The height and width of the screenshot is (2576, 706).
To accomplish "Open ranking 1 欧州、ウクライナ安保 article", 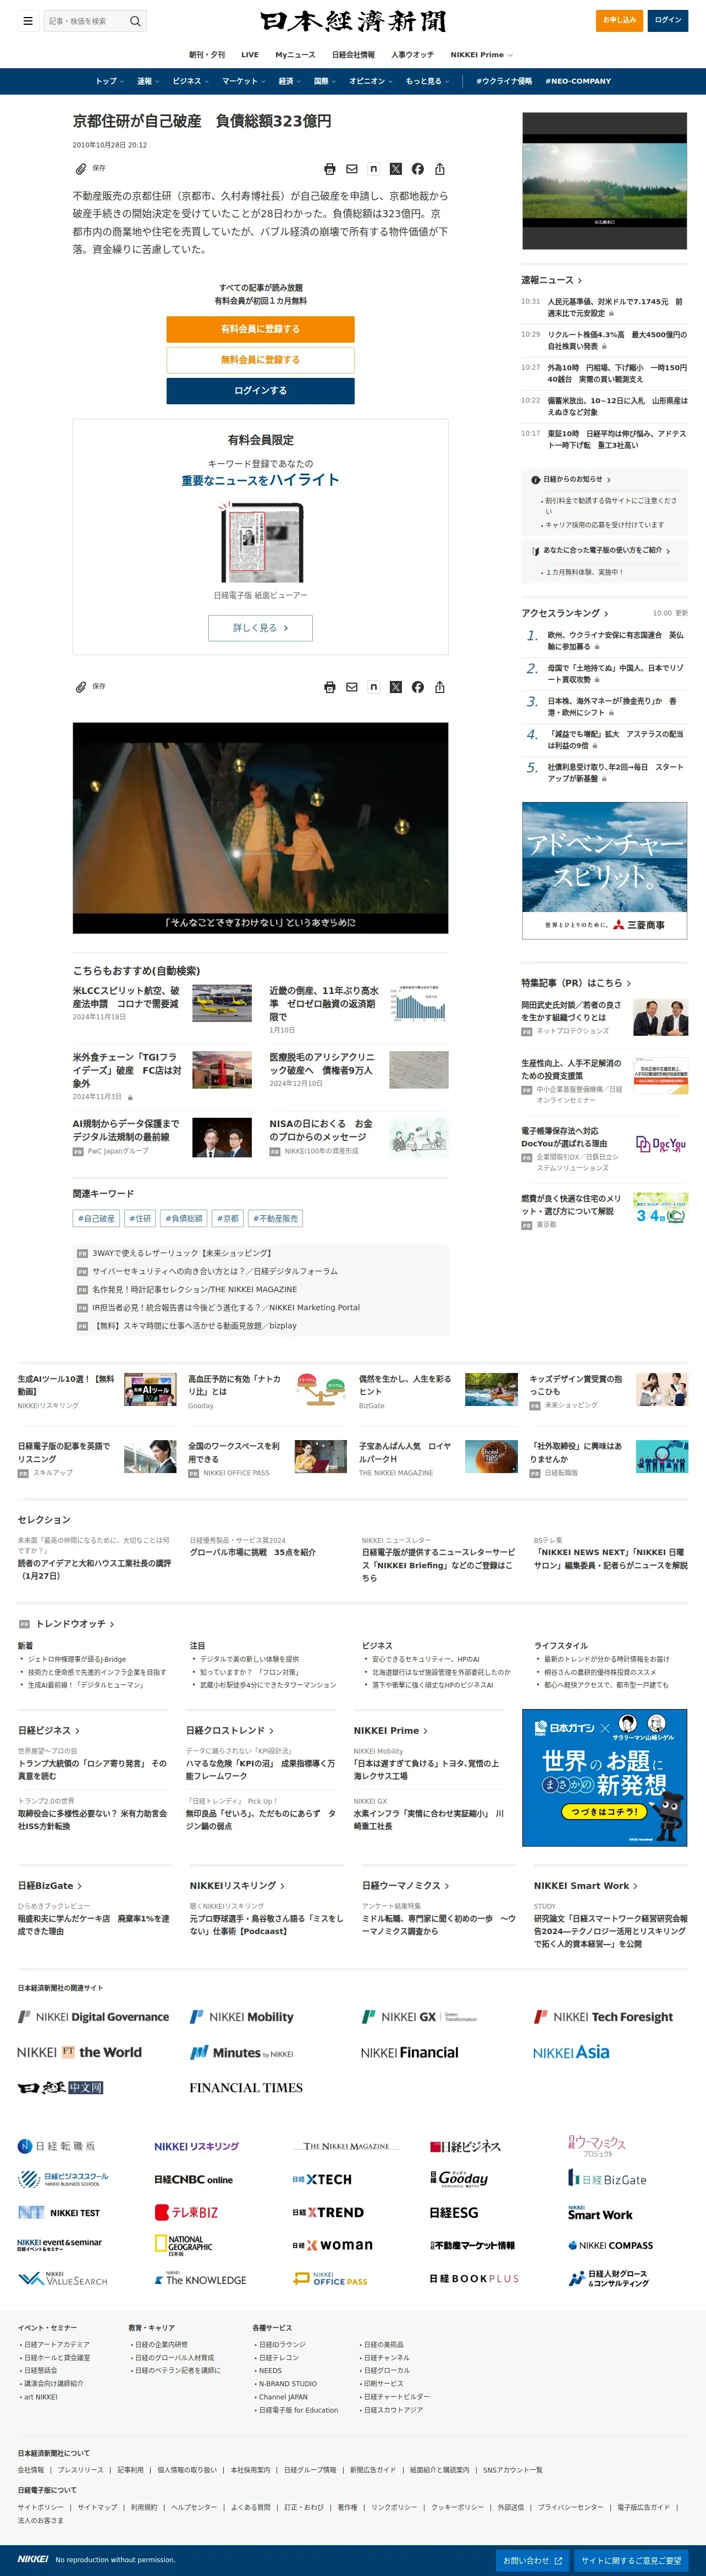I will 615,641.
